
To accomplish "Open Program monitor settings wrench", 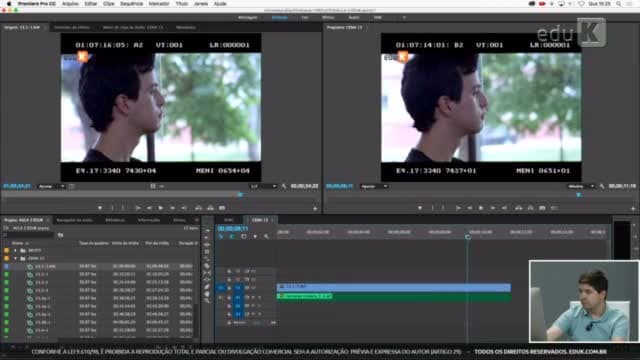I will (602, 186).
